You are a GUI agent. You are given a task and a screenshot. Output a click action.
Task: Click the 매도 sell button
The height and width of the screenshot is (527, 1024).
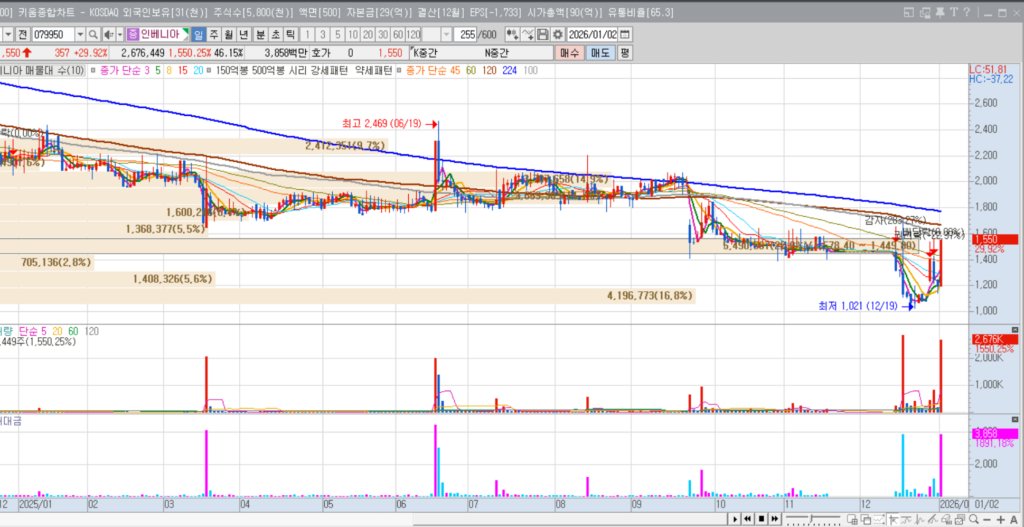(600, 52)
